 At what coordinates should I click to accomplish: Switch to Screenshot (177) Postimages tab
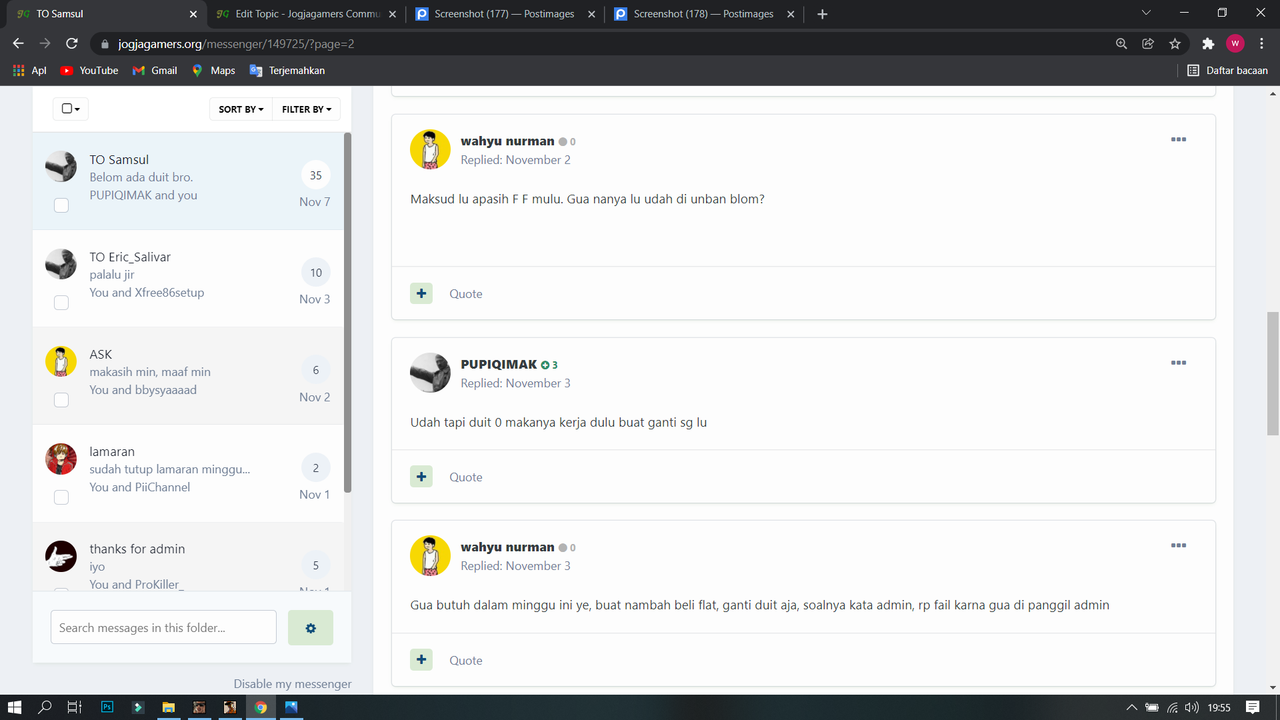click(506, 14)
